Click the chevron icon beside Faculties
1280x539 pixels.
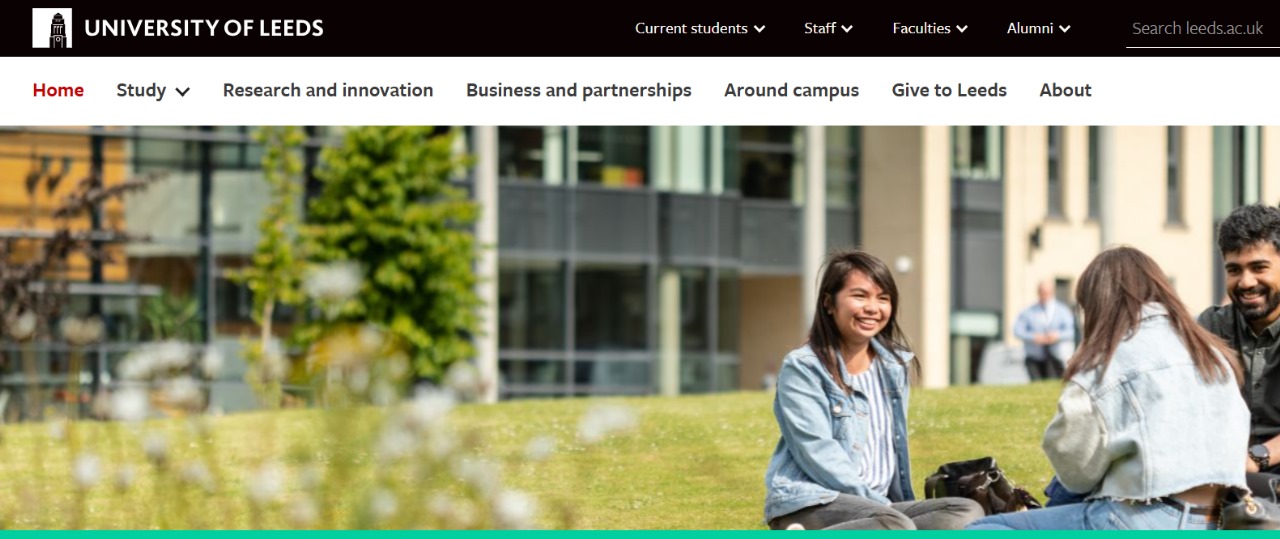click(x=962, y=29)
